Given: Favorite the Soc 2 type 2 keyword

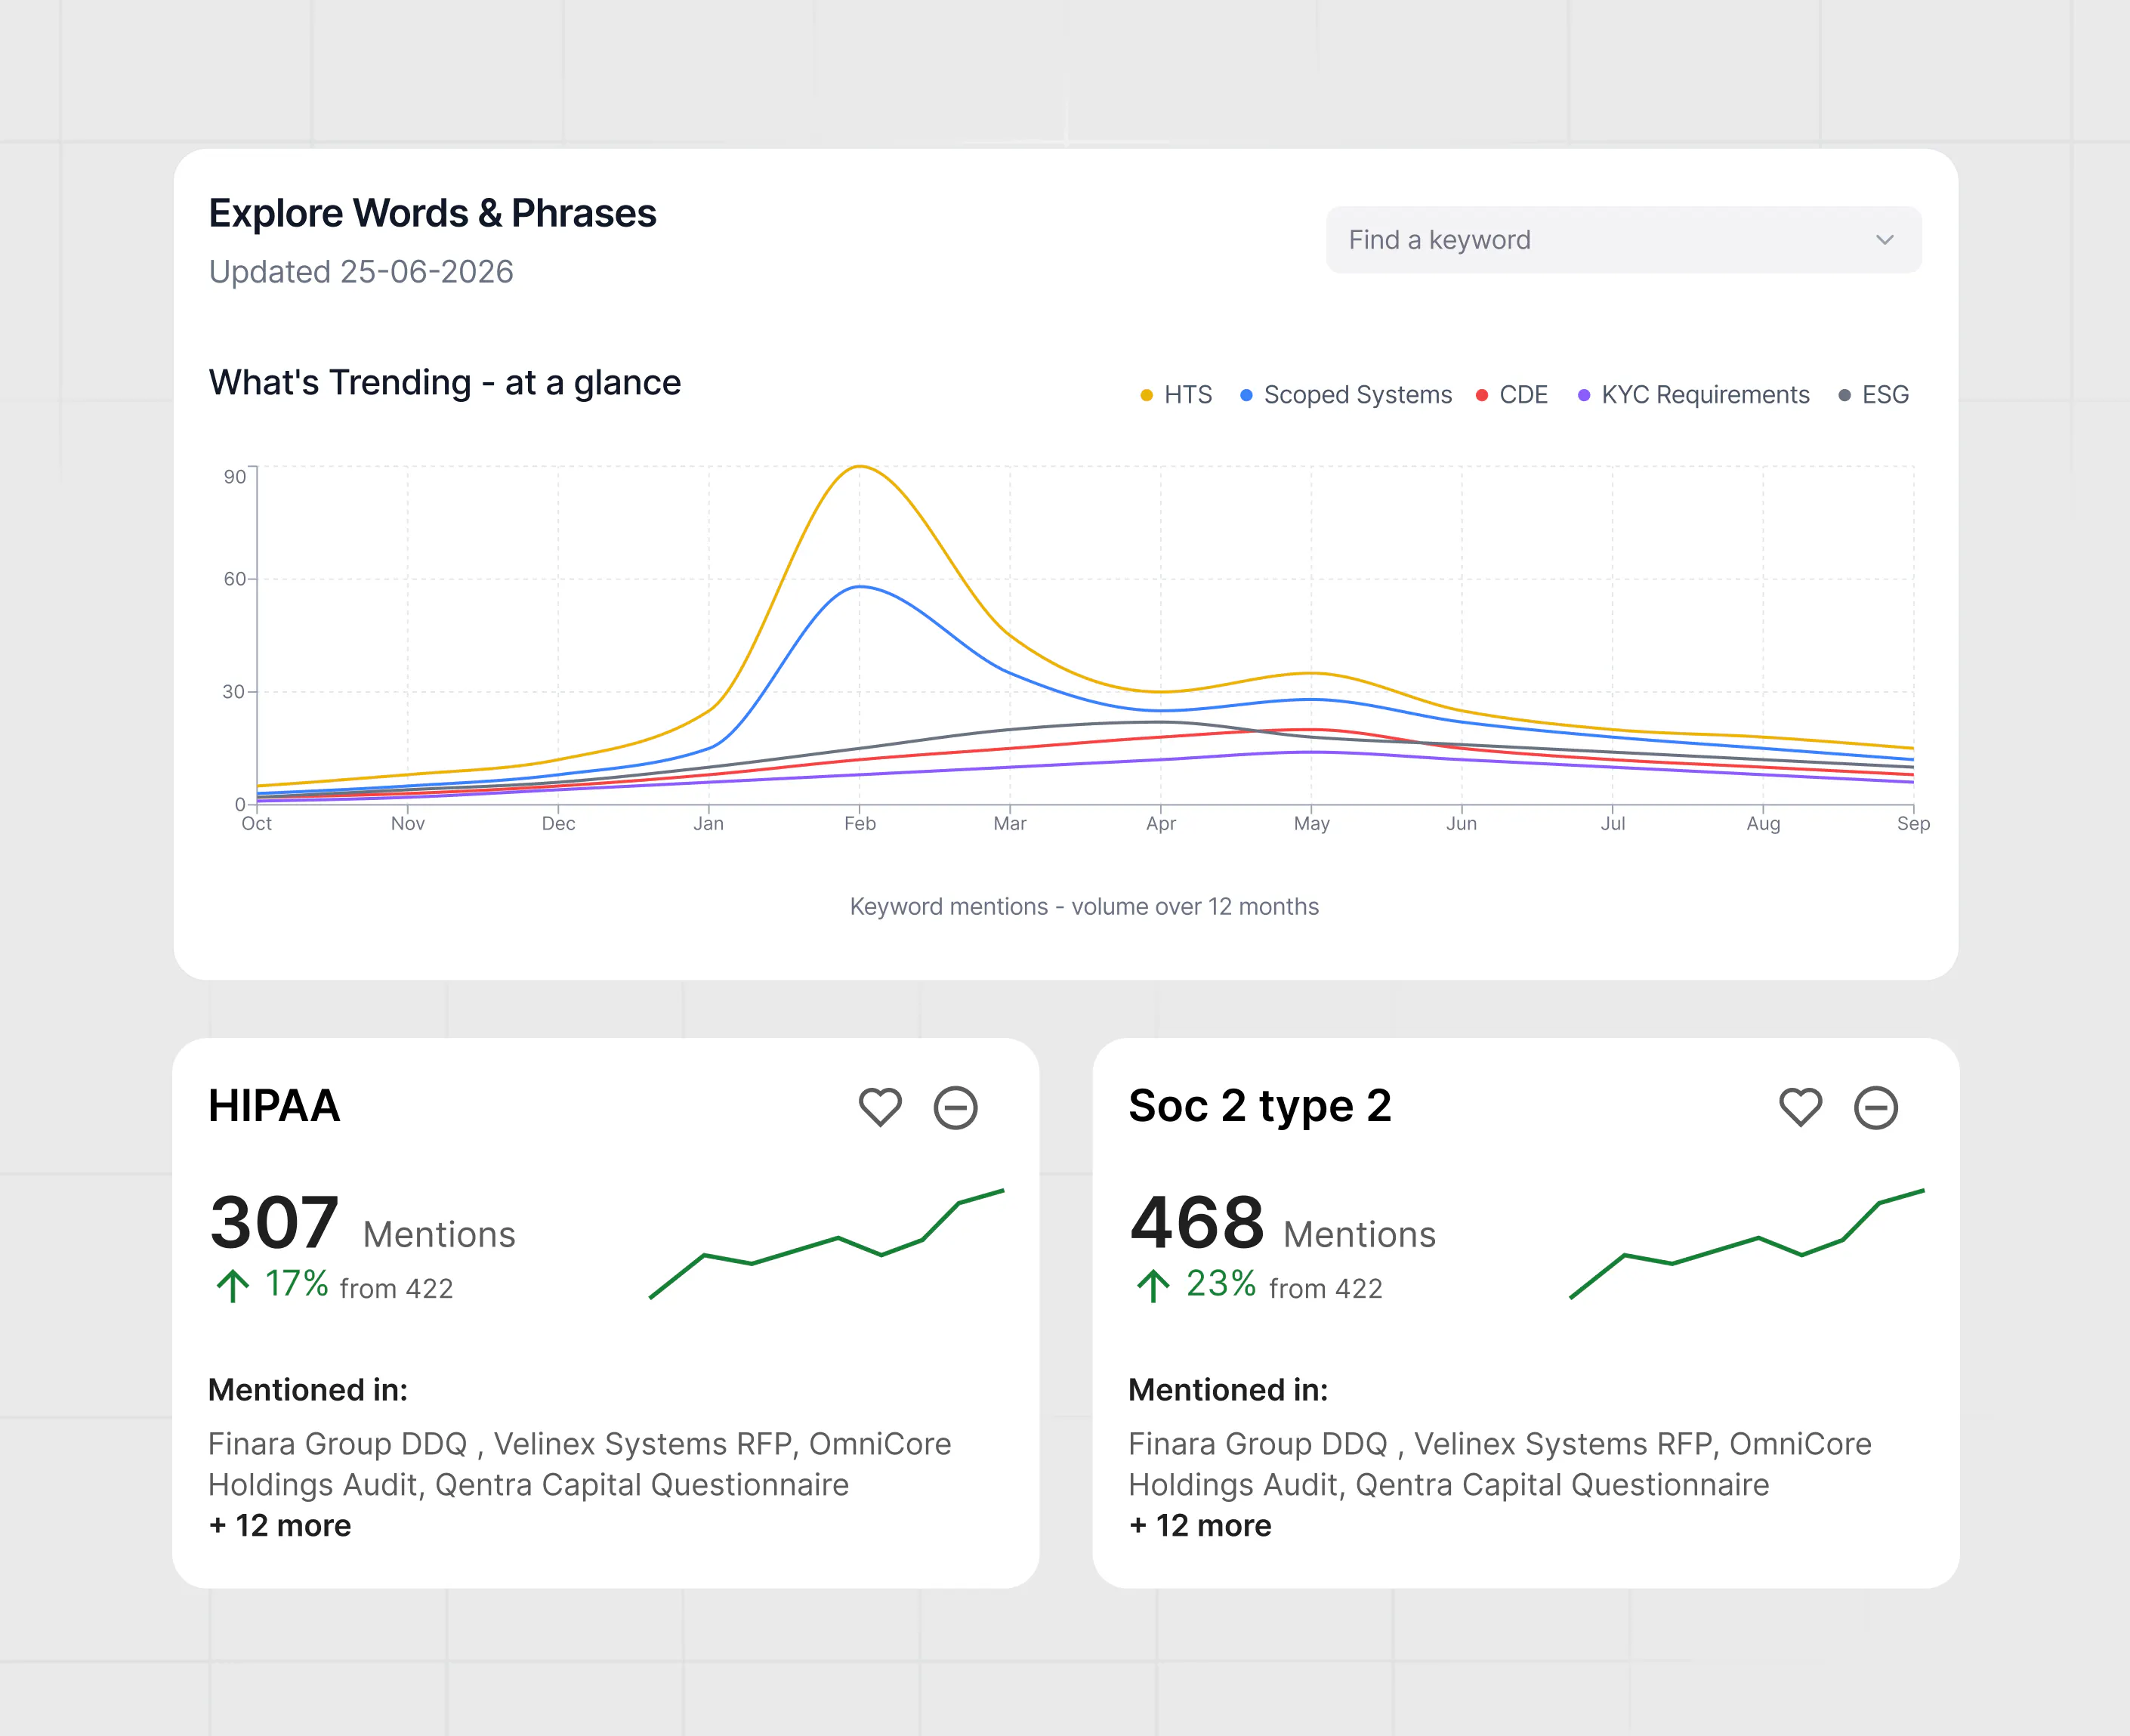Looking at the screenshot, I should pyautogui.click(x=1800, y=1107).
